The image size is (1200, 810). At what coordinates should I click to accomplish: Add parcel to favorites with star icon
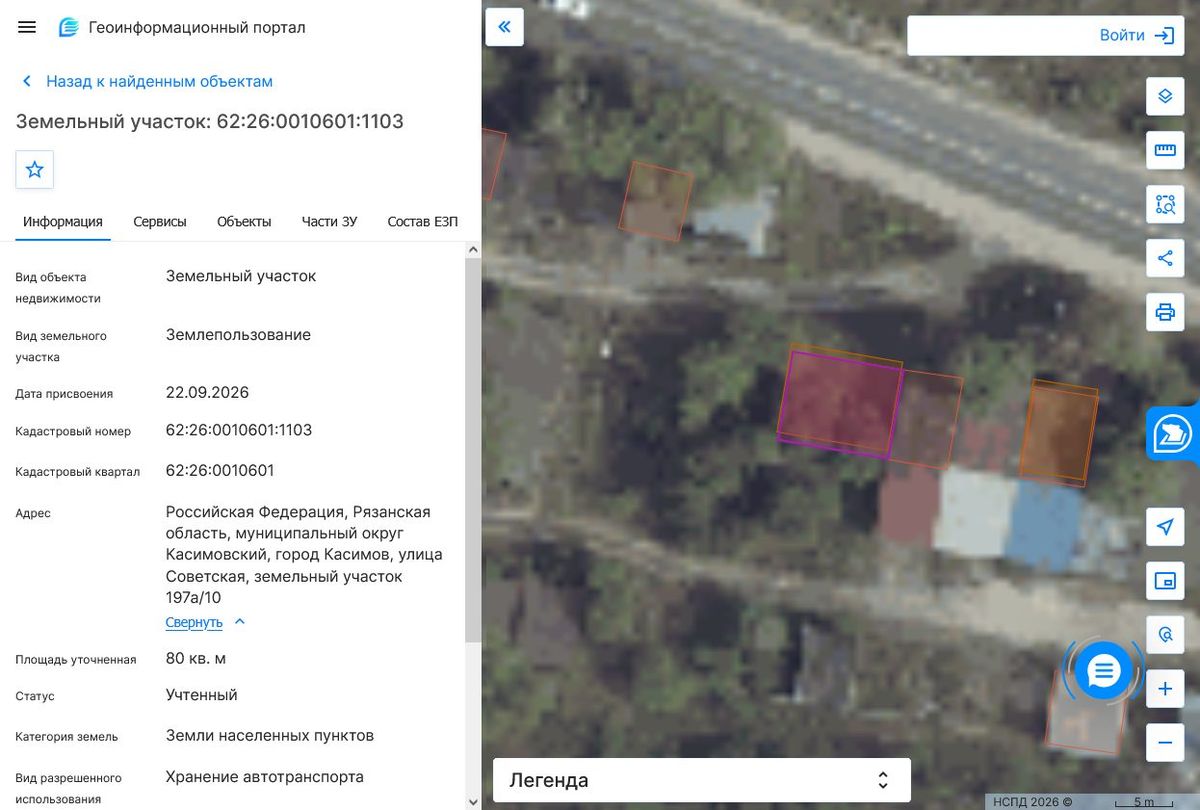click(x=35, y=169)
